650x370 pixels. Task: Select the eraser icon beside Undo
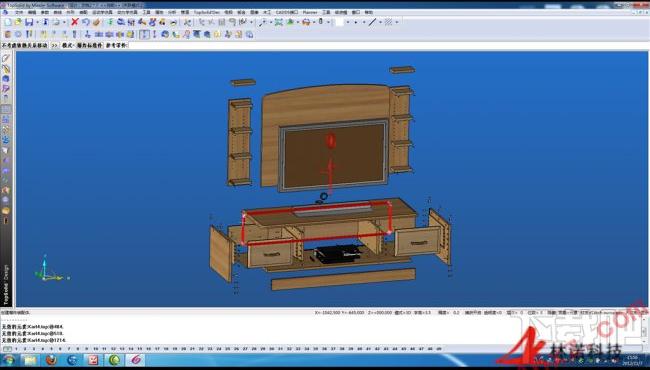[x=96, y=22]
